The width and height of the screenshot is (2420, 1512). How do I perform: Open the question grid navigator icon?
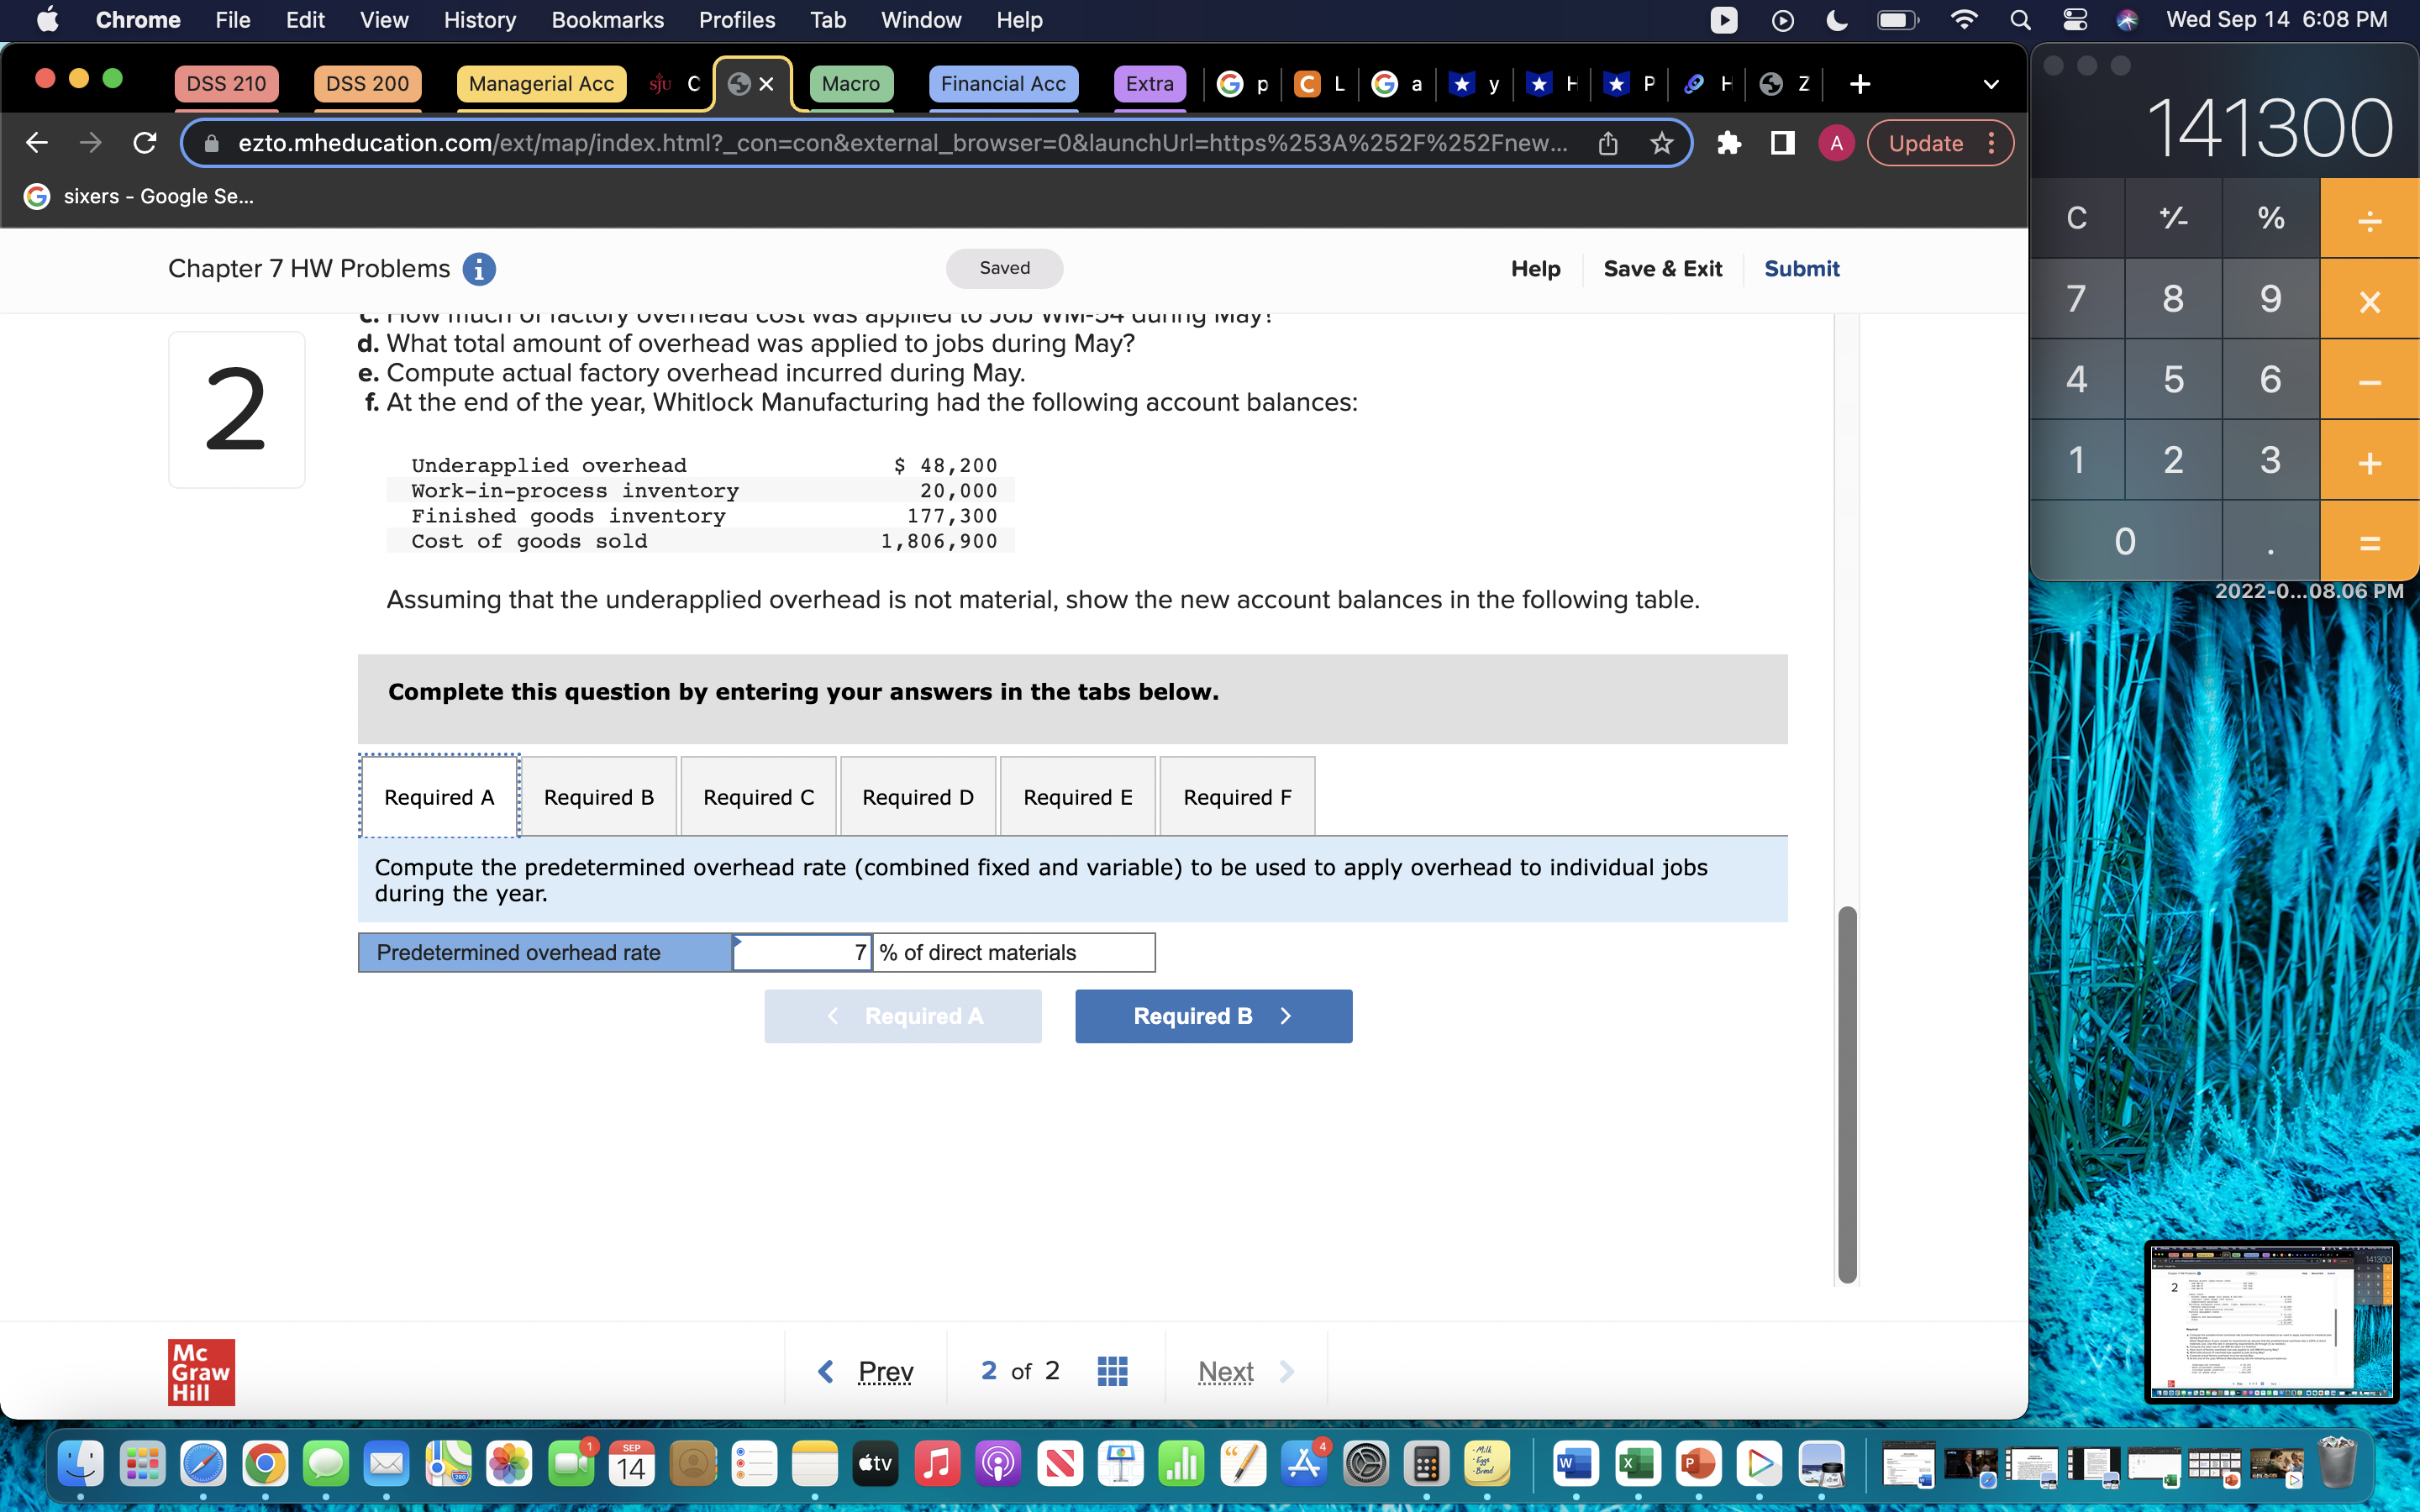click(x=1112, y=1371)
